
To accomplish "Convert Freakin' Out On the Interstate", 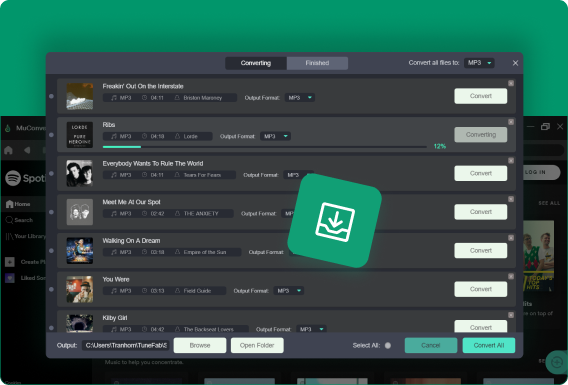I will [x=481, y=96].
